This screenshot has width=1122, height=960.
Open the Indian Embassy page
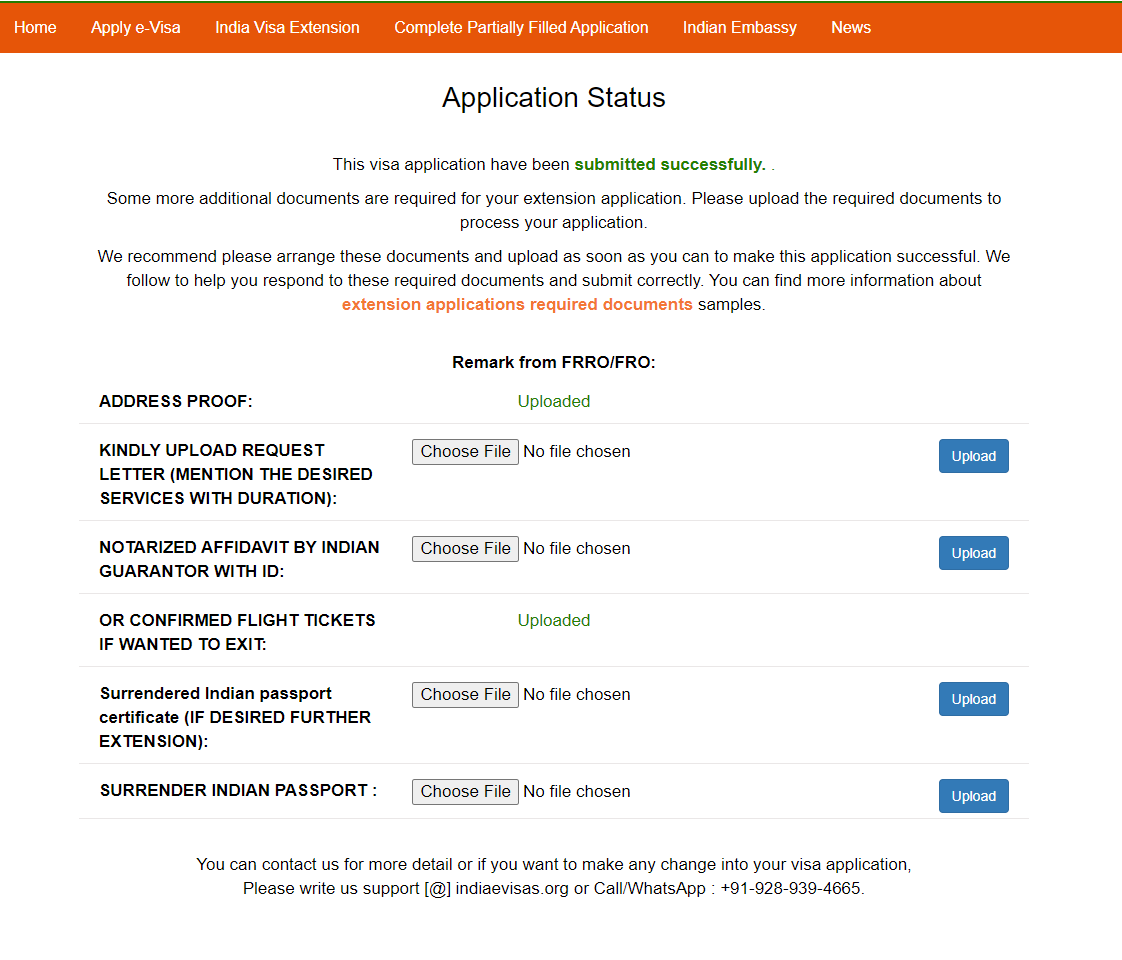(x=740, y=27)
